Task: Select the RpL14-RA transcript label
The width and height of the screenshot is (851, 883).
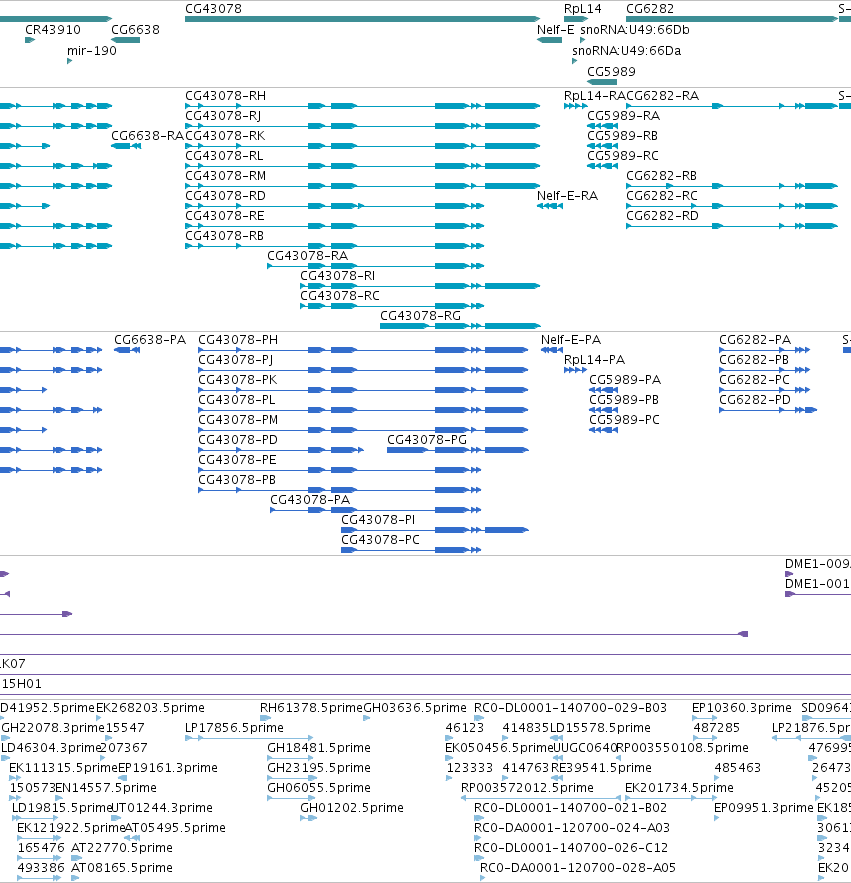Action: coord(595,96)
